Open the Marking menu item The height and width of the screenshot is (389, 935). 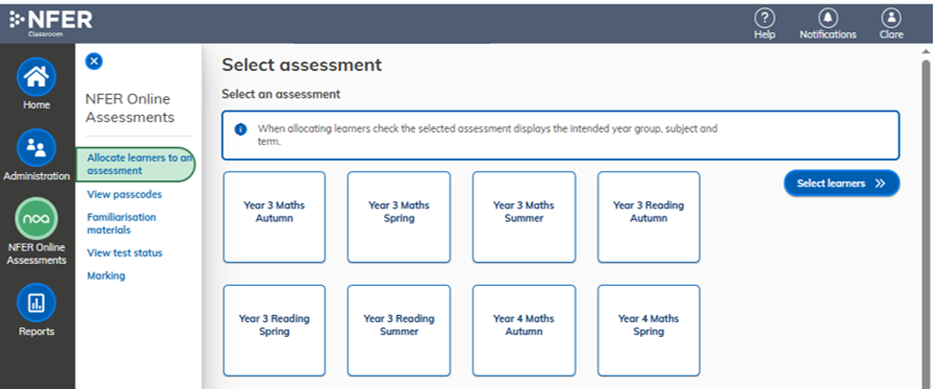pyautogui.click(x=106, y=276)
